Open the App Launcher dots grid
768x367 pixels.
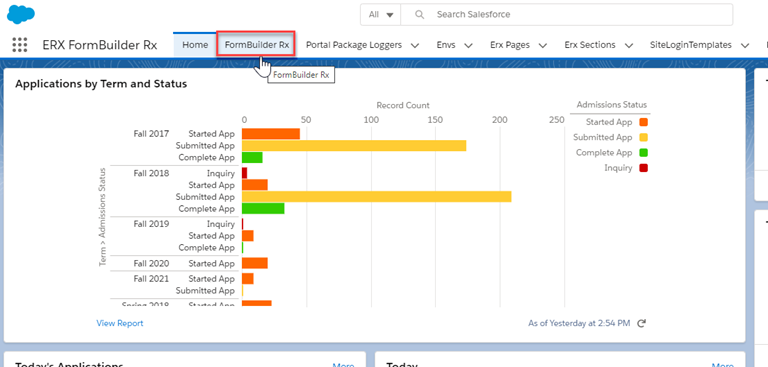[x=20, y=45]
